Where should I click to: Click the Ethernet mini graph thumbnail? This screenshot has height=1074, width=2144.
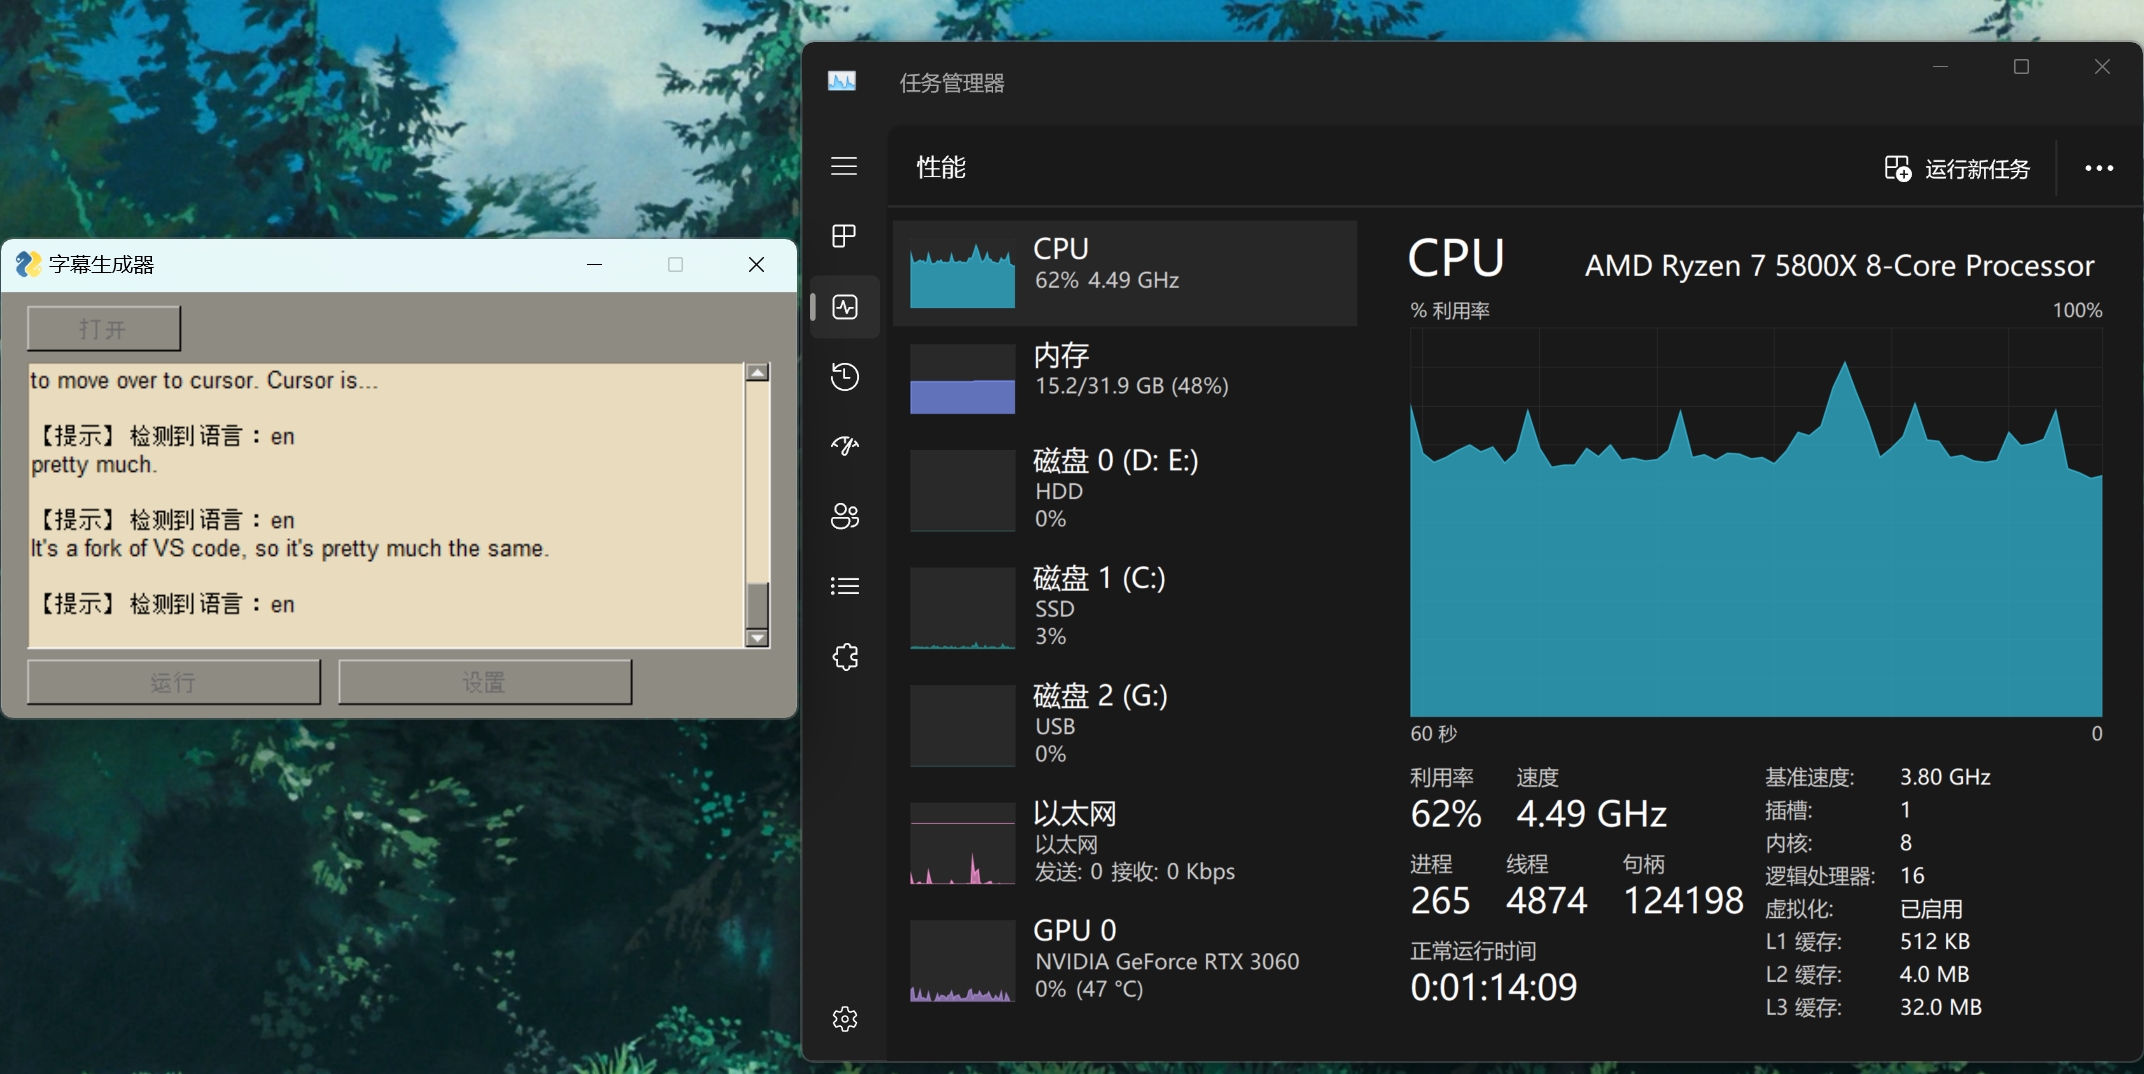pos(962,843)
